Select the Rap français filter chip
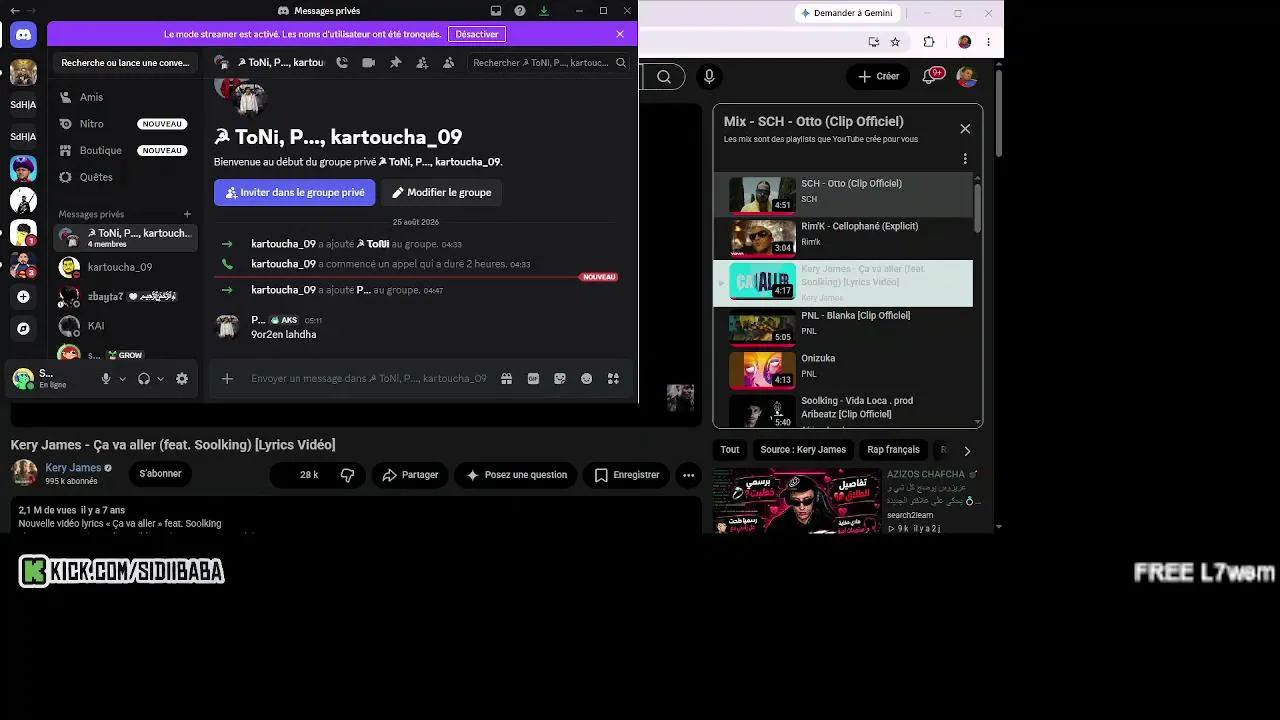1280x720 pixels. [893, 450]
